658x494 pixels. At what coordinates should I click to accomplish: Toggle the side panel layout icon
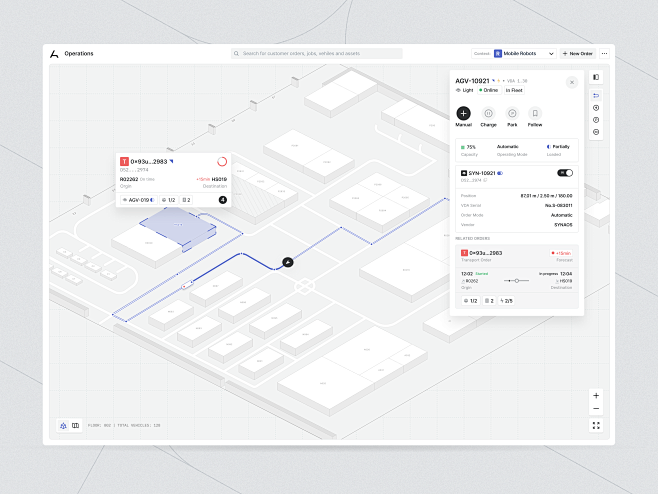[596, 77]
